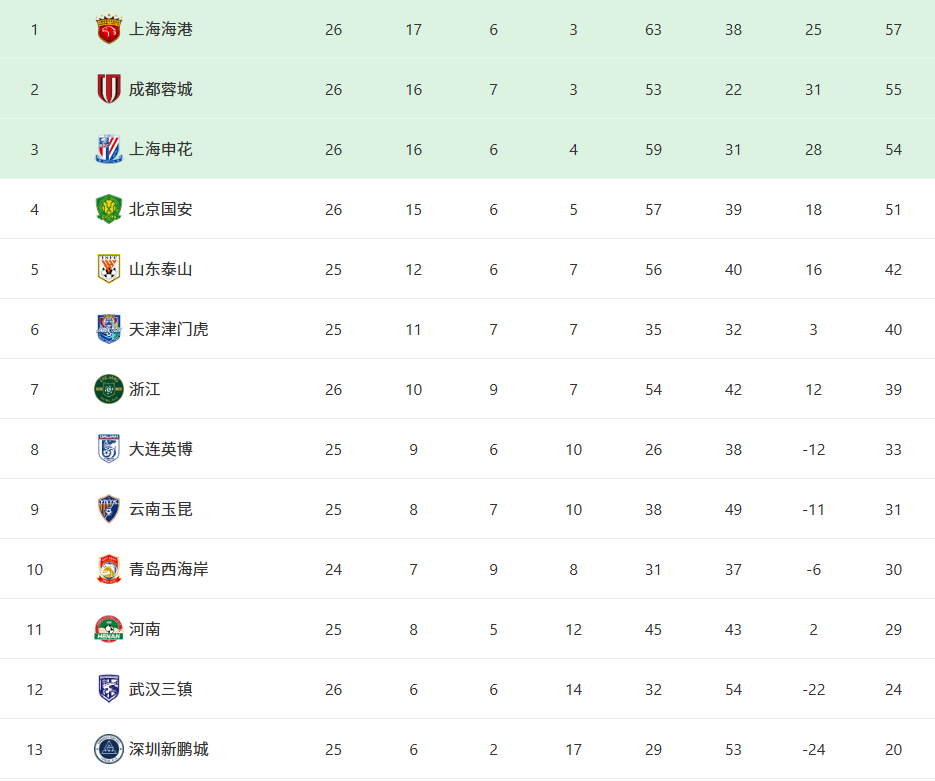Click the 大连英博 team crest

[109, 449]
